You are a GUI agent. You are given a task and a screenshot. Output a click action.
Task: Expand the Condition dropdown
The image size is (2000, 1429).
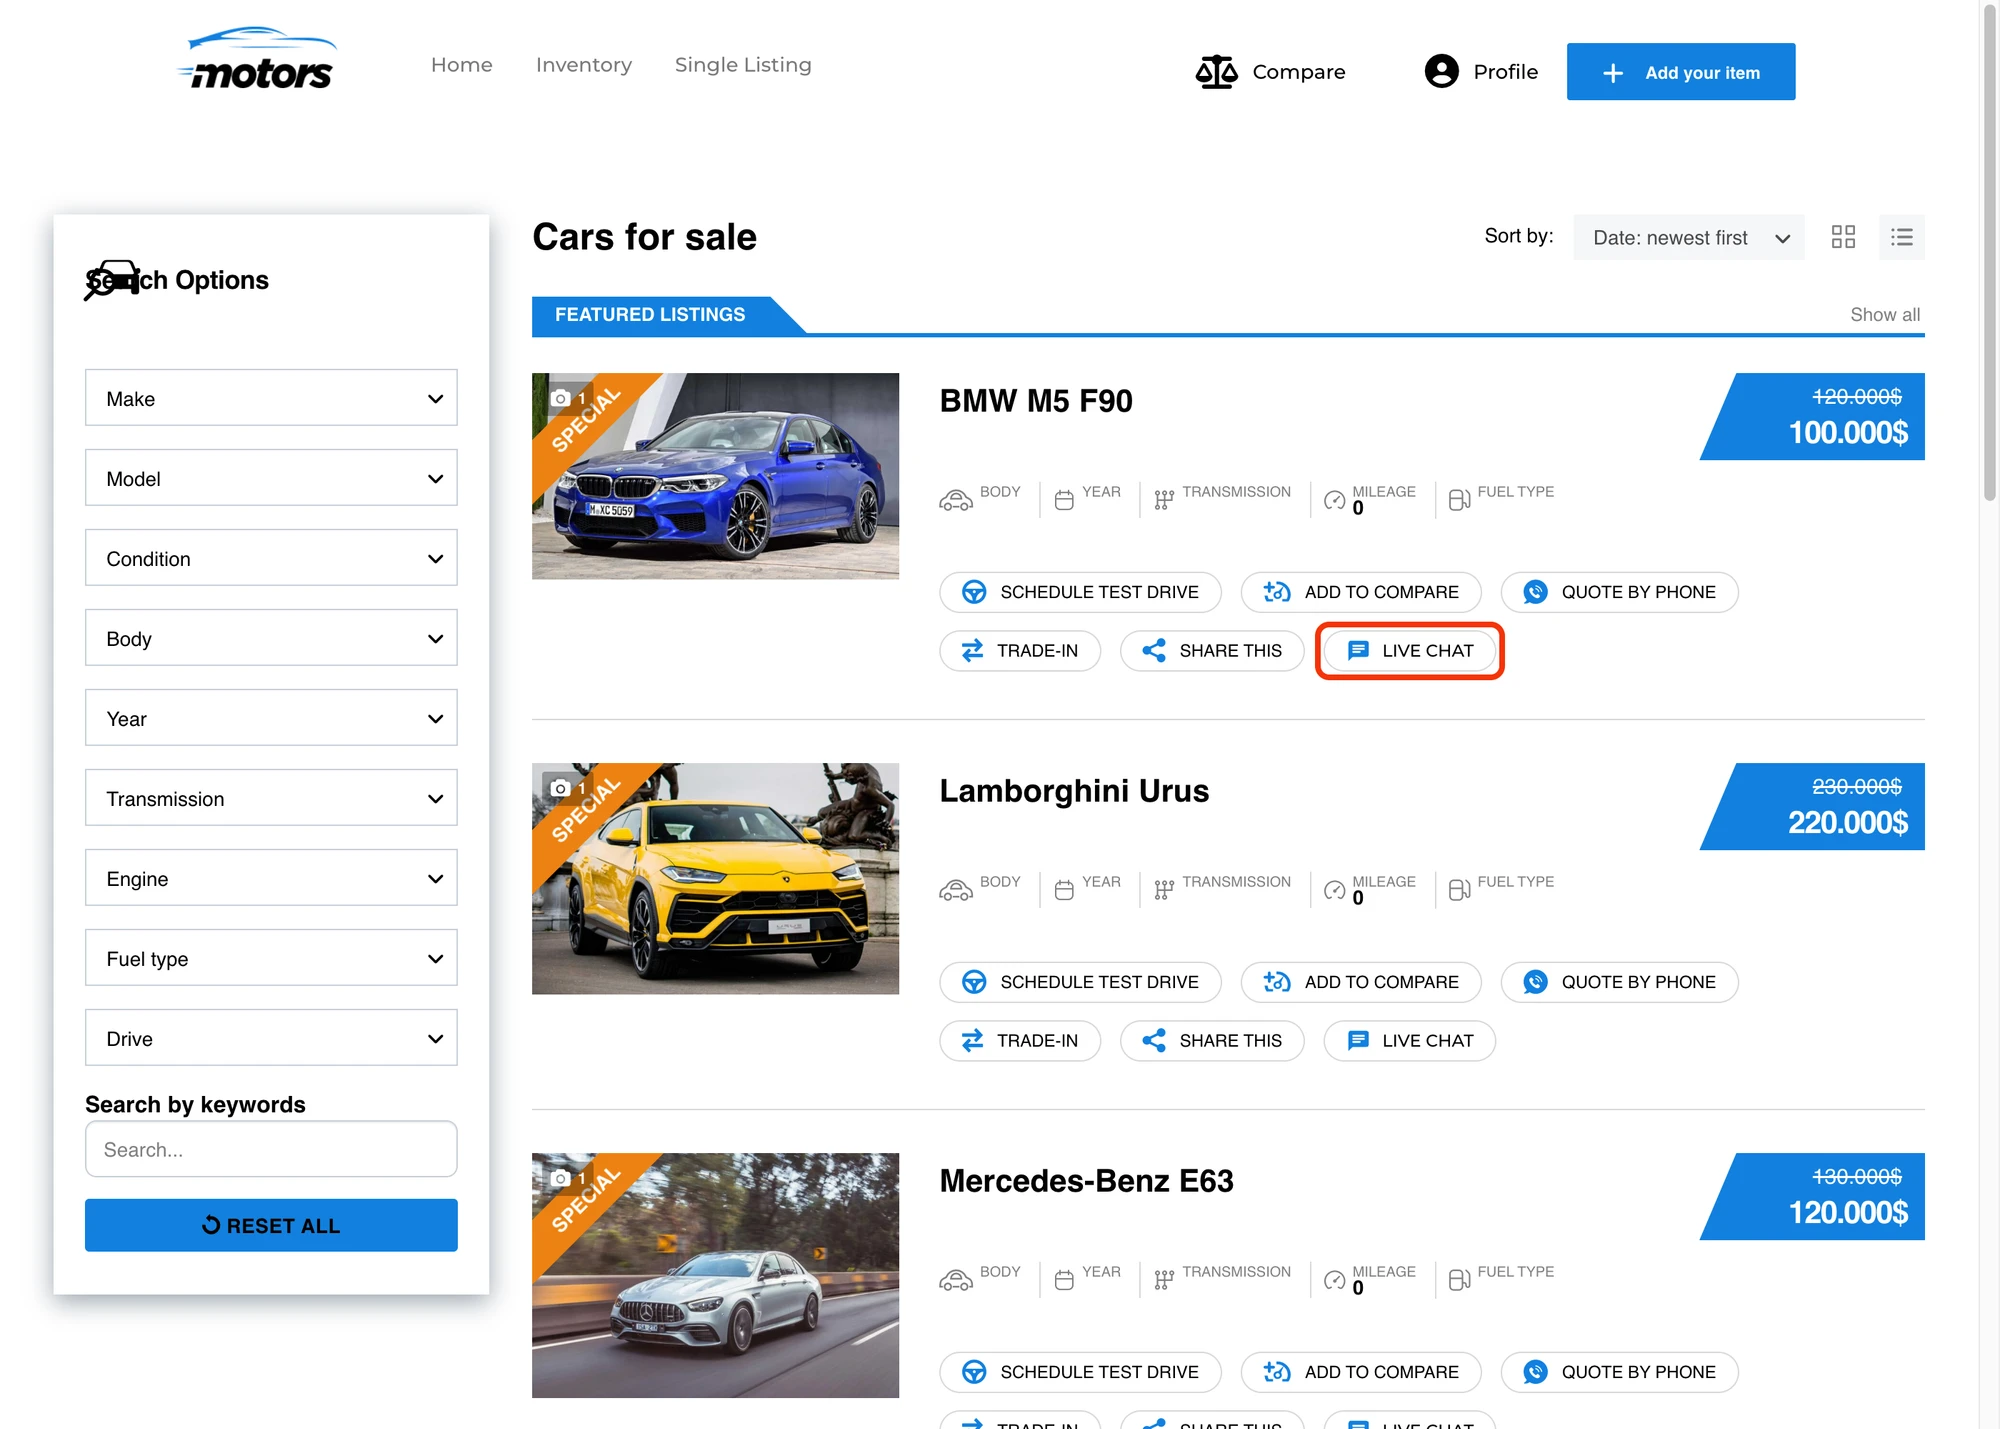pos(271,558)
